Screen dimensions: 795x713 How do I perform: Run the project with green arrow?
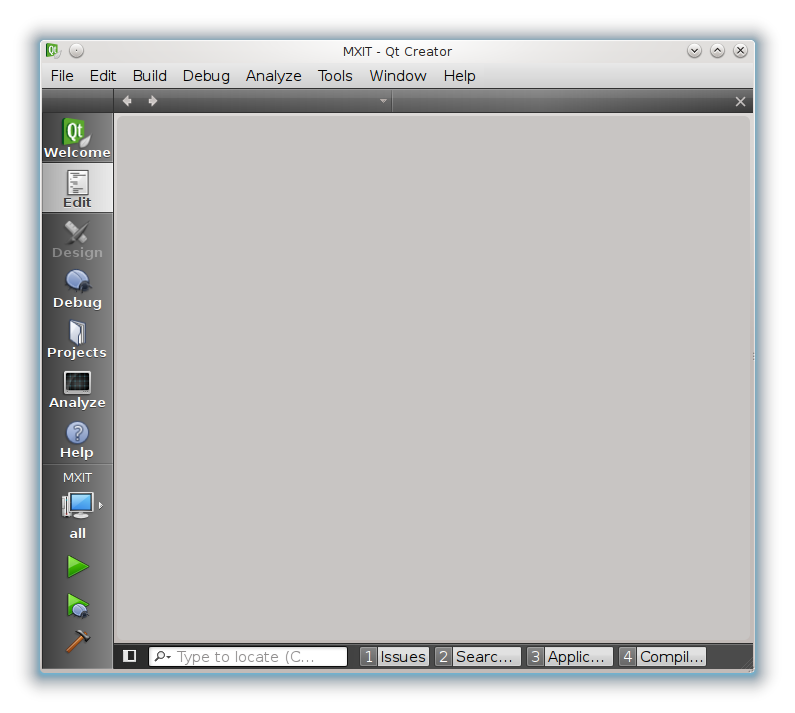pos(77,567)
